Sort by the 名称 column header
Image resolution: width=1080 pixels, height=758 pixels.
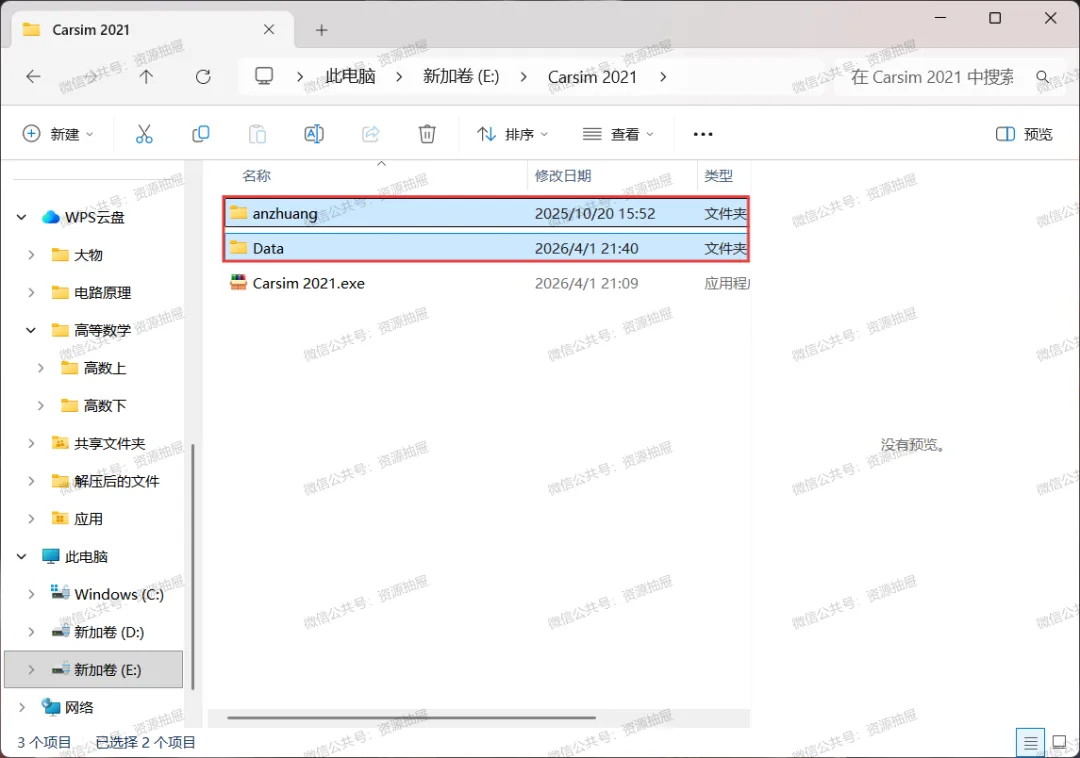click(256, 176)
